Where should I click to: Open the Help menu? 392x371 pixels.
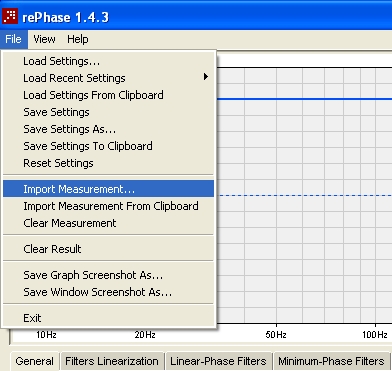(x=78, y=39)
